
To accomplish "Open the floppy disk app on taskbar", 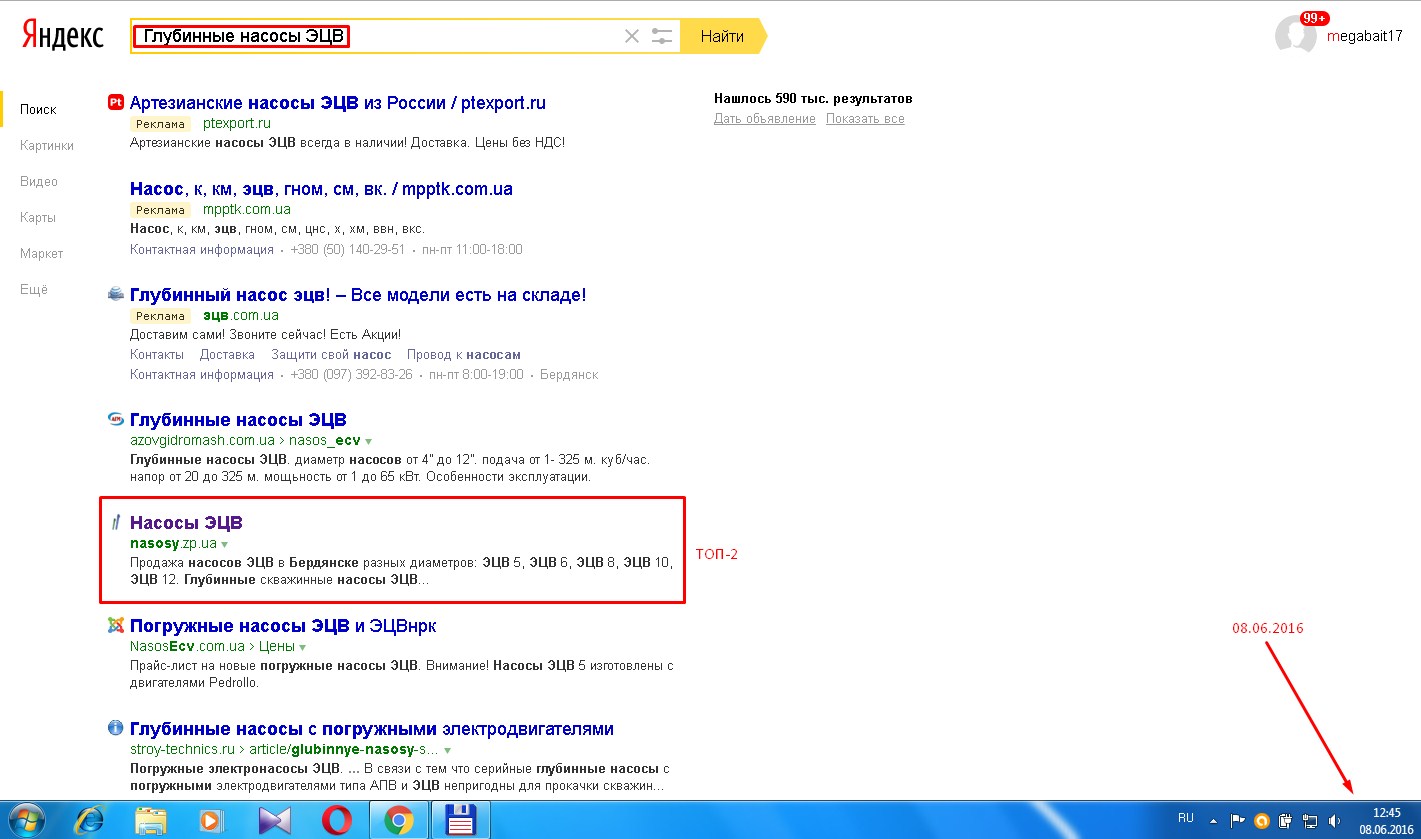I will pyautogui.click(x=460, y=820).
